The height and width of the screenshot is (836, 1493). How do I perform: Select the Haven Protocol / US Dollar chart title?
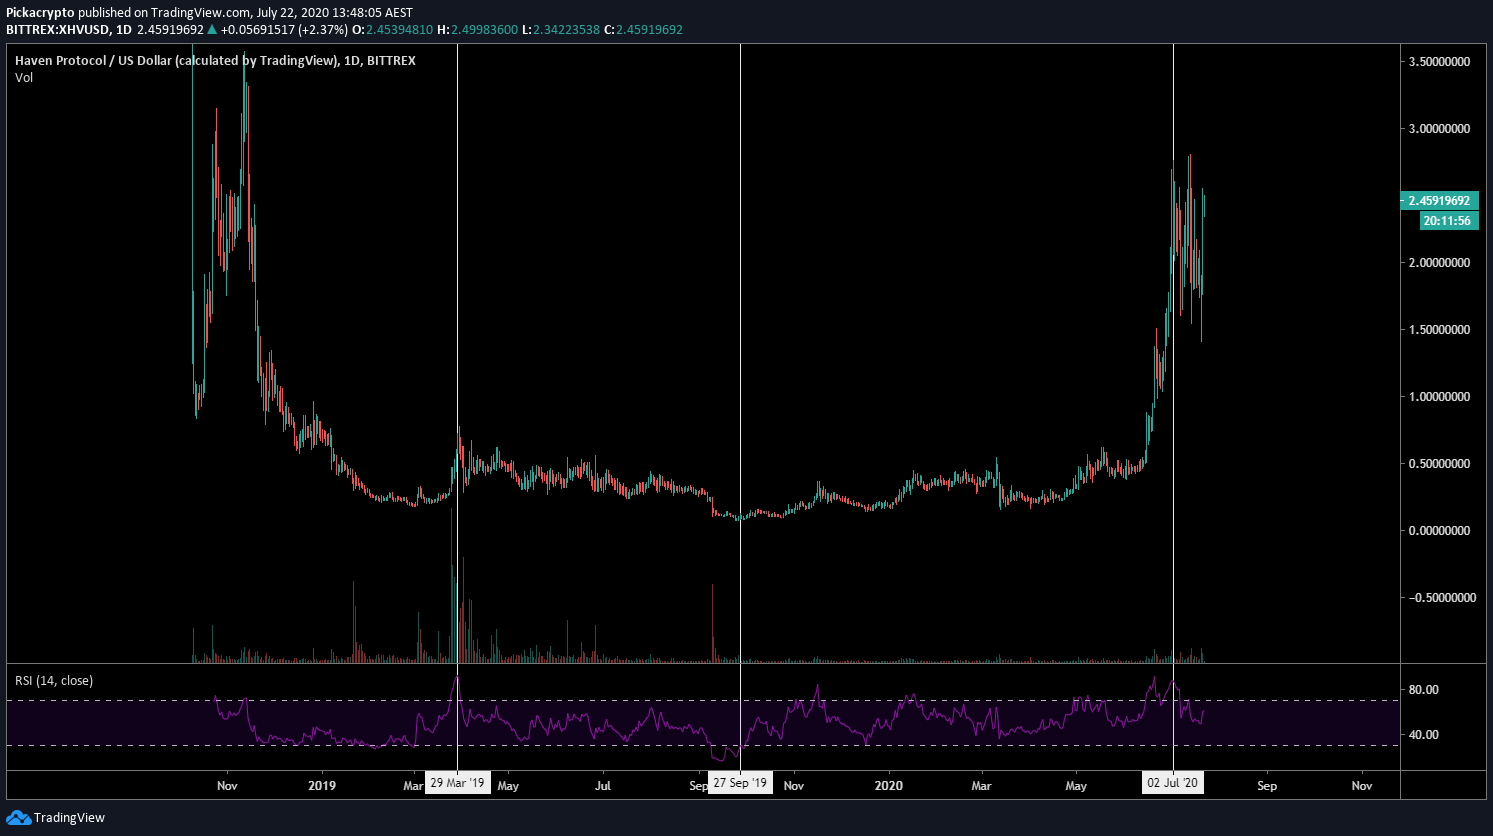coord(215,61)
